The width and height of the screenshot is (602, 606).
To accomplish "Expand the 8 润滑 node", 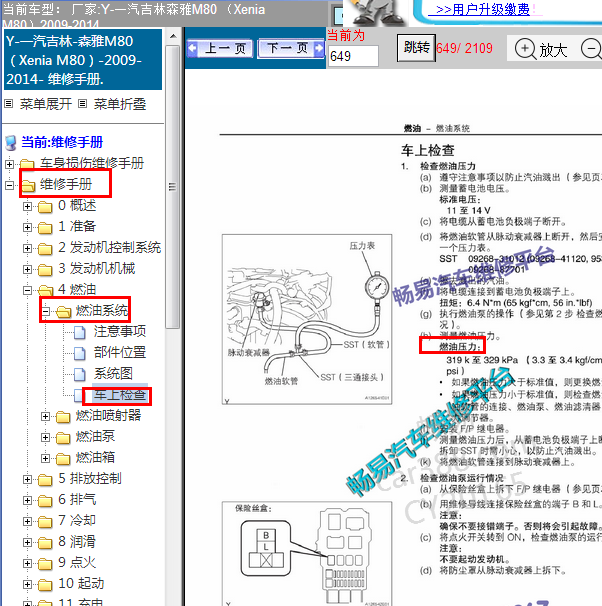I will tap(27, 542).
